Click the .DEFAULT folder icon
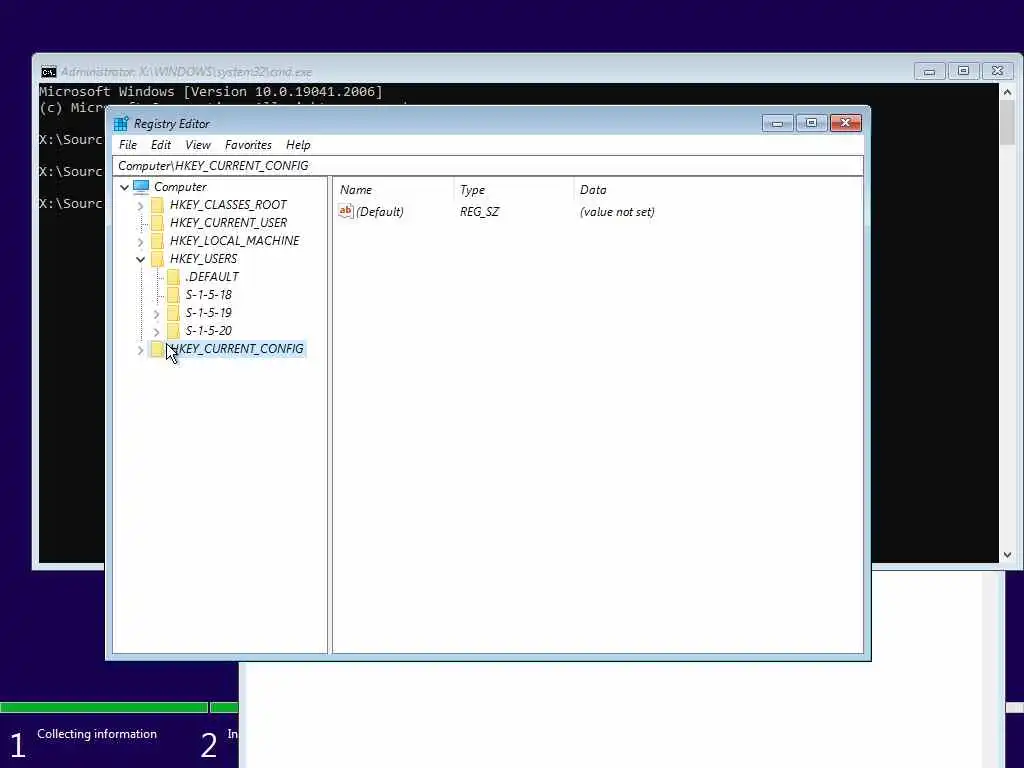The width and height of the screenshot is (1024, 768). [173, 277]
